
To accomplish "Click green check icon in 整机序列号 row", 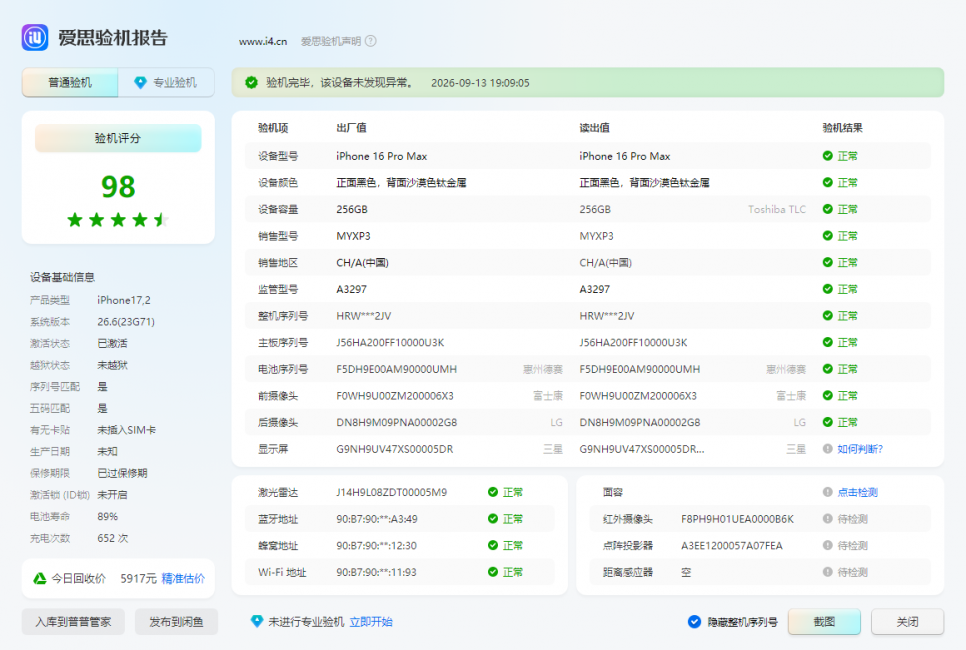I will click(x=828, y=315).
